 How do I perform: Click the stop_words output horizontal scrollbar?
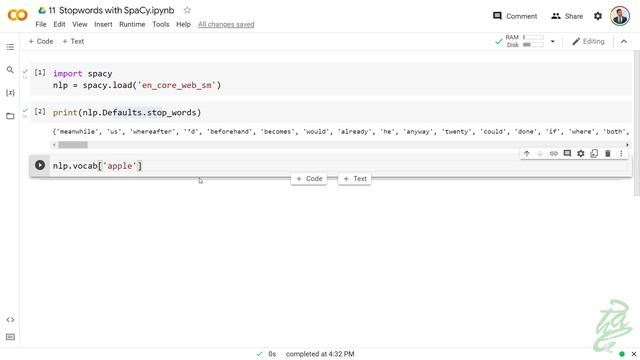73,144
